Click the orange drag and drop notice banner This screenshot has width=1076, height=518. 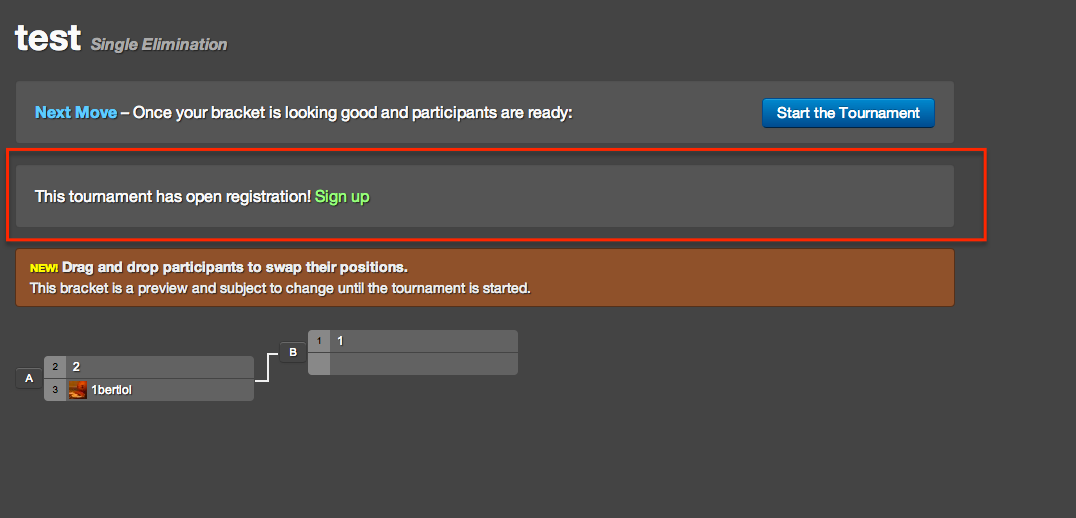point(484,278)
